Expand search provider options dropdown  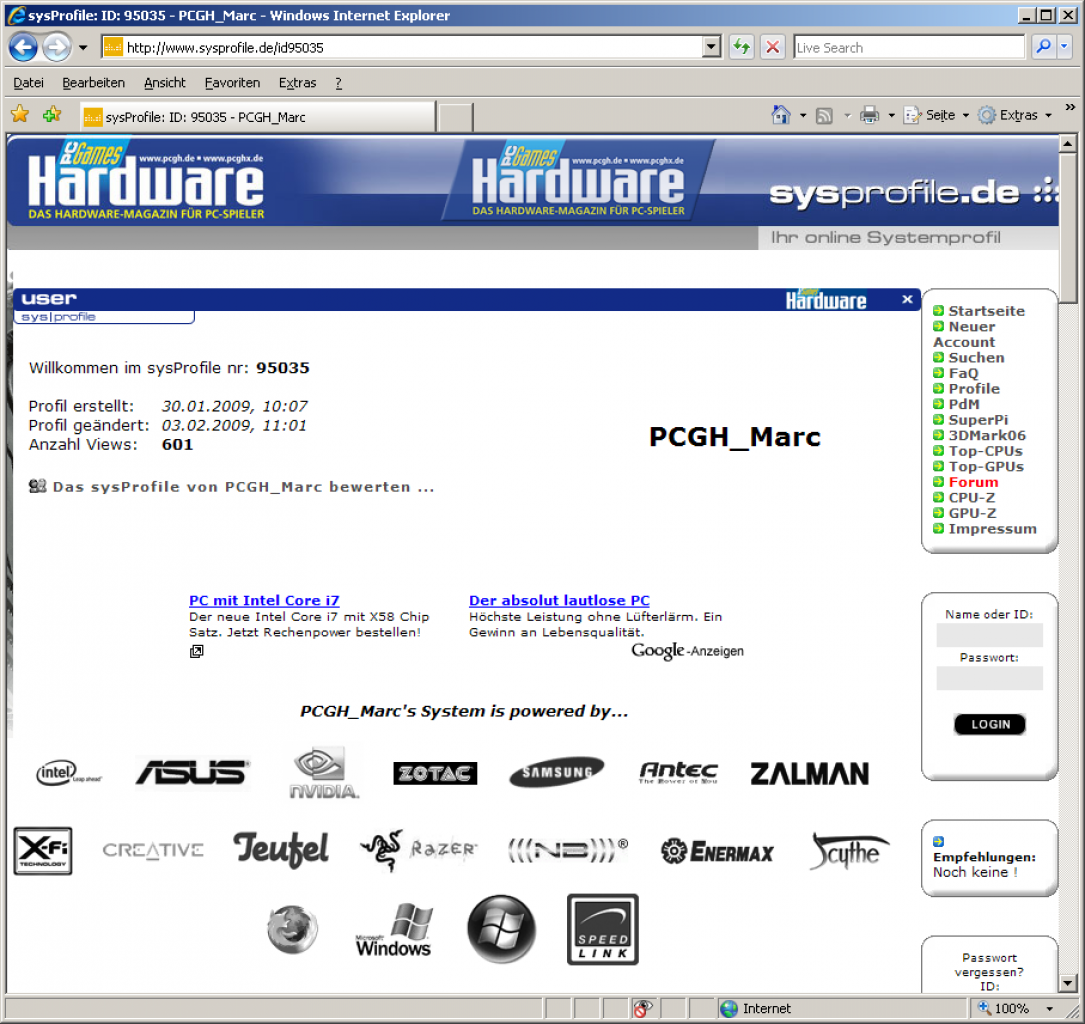(x=1064, y=47)
